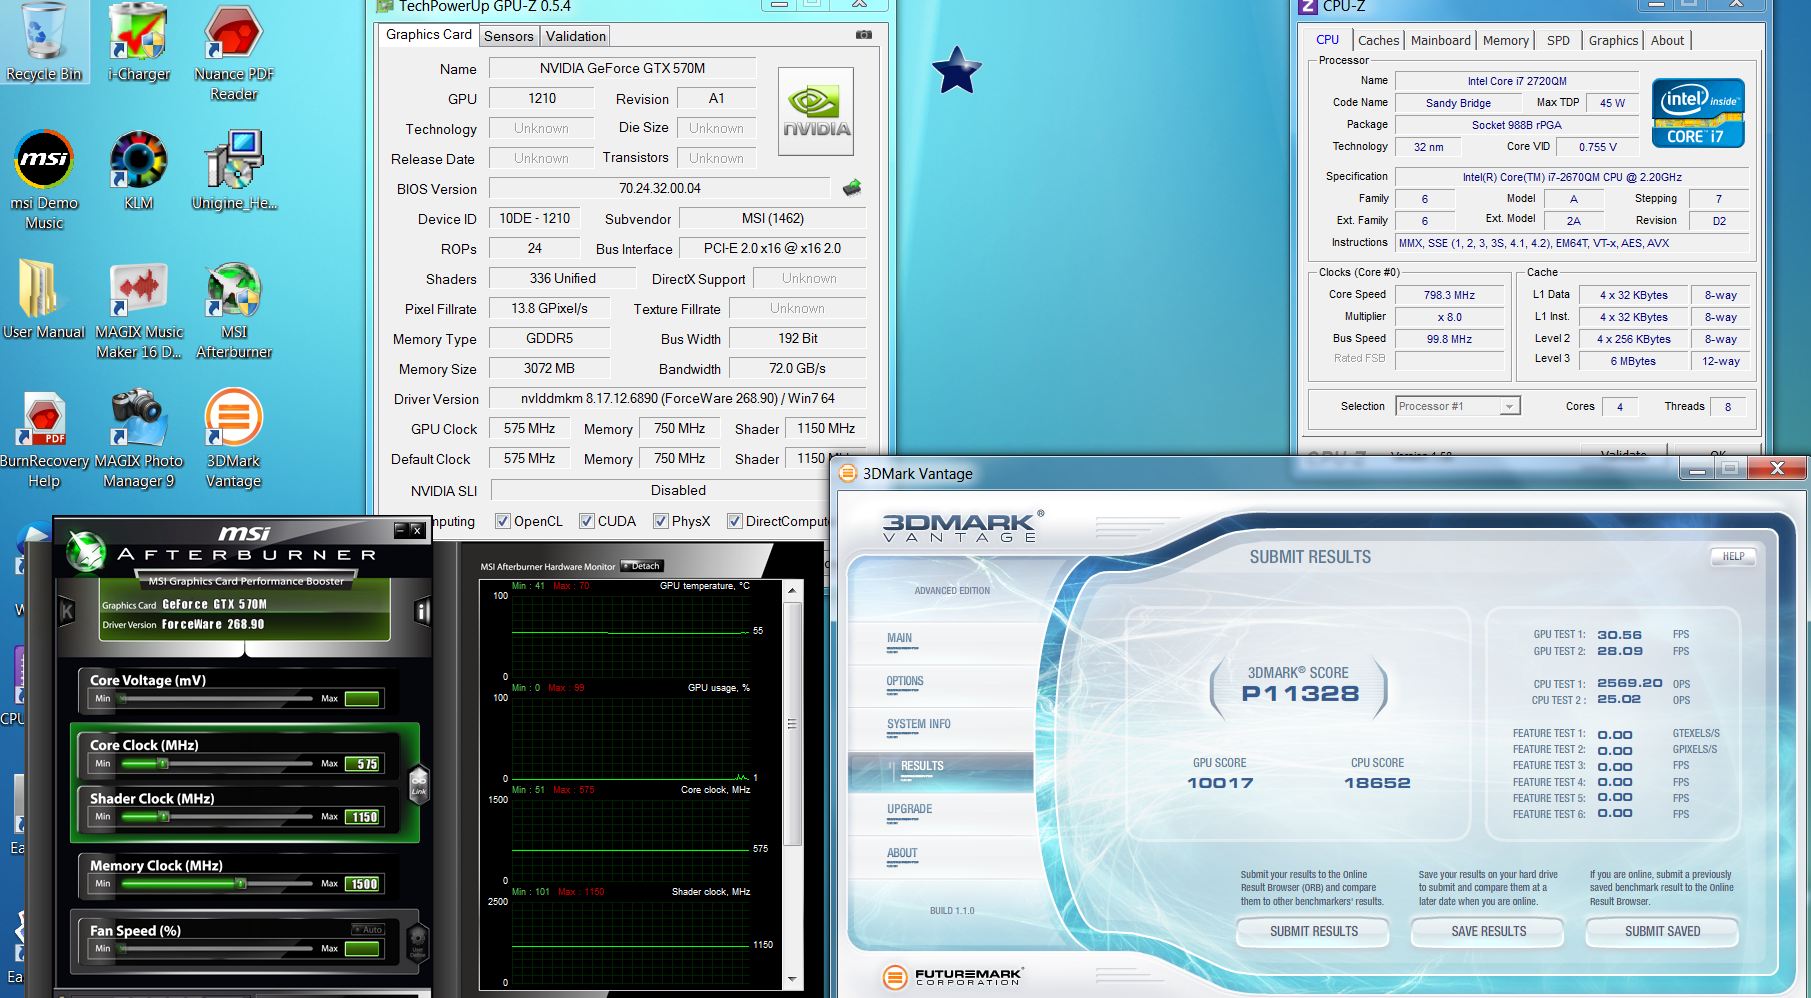Toggle the Link clocks button in Afterburner
This screenshot has width=1811, height=998.
tap(418, 783)
